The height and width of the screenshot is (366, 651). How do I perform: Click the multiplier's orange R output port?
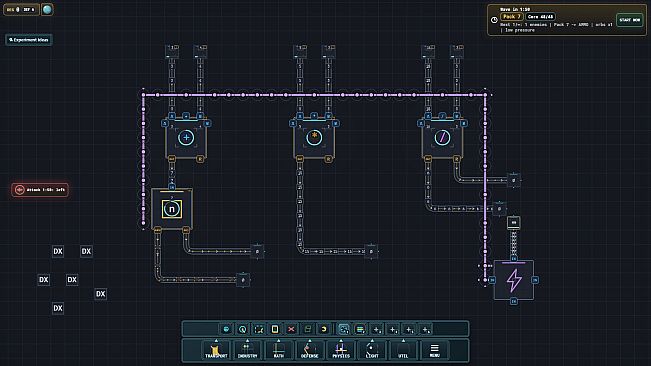(328, 159)
